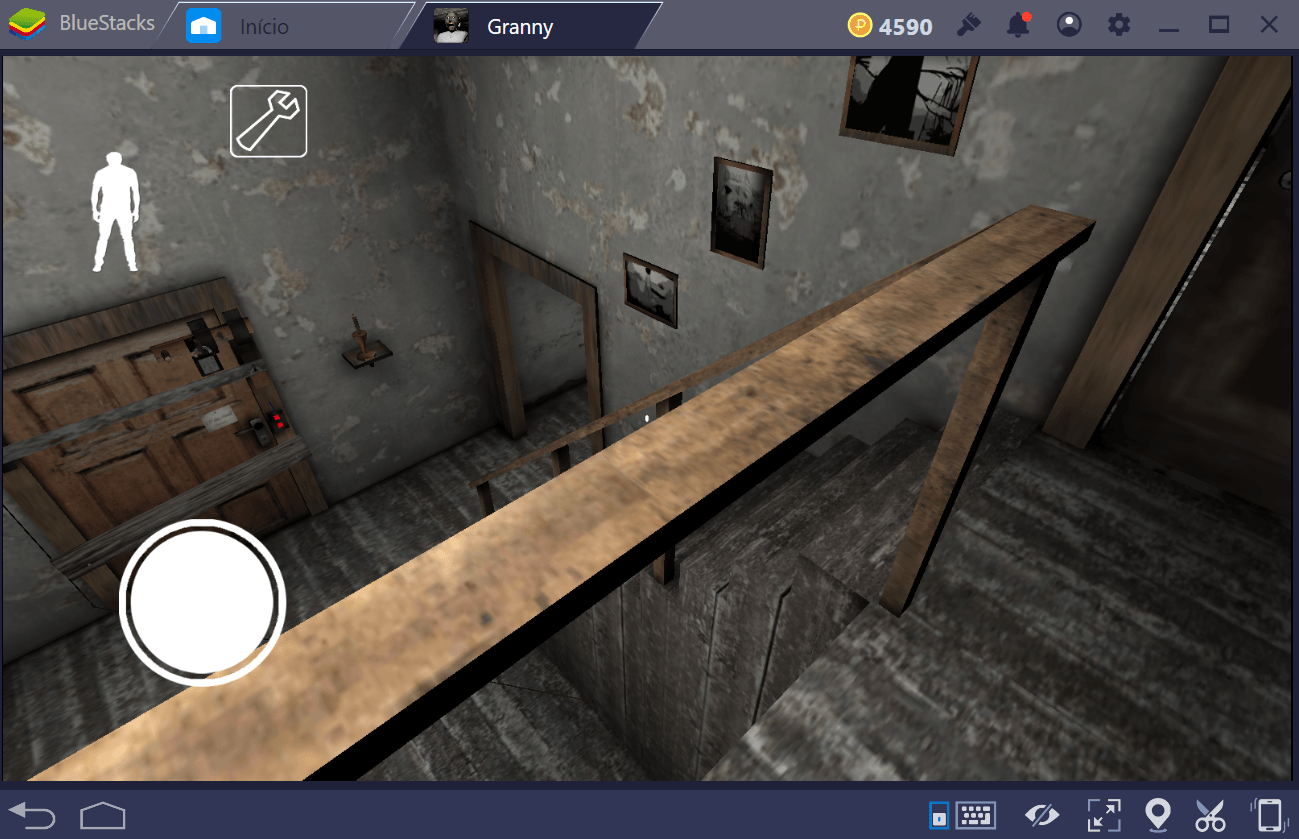Click the Granny tab thumbnail icon
Screen dimensions: 1299x839
coord(451,27)
